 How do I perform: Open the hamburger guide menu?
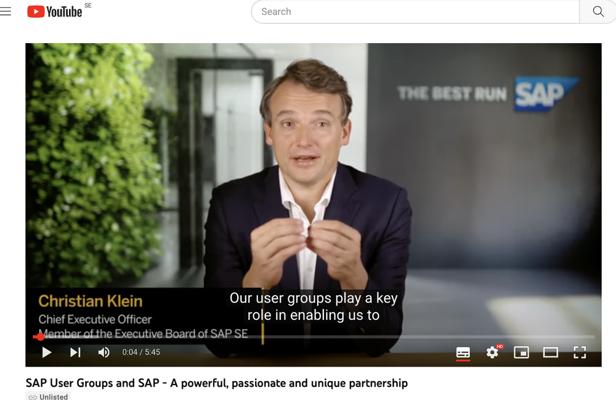(6, 11)
